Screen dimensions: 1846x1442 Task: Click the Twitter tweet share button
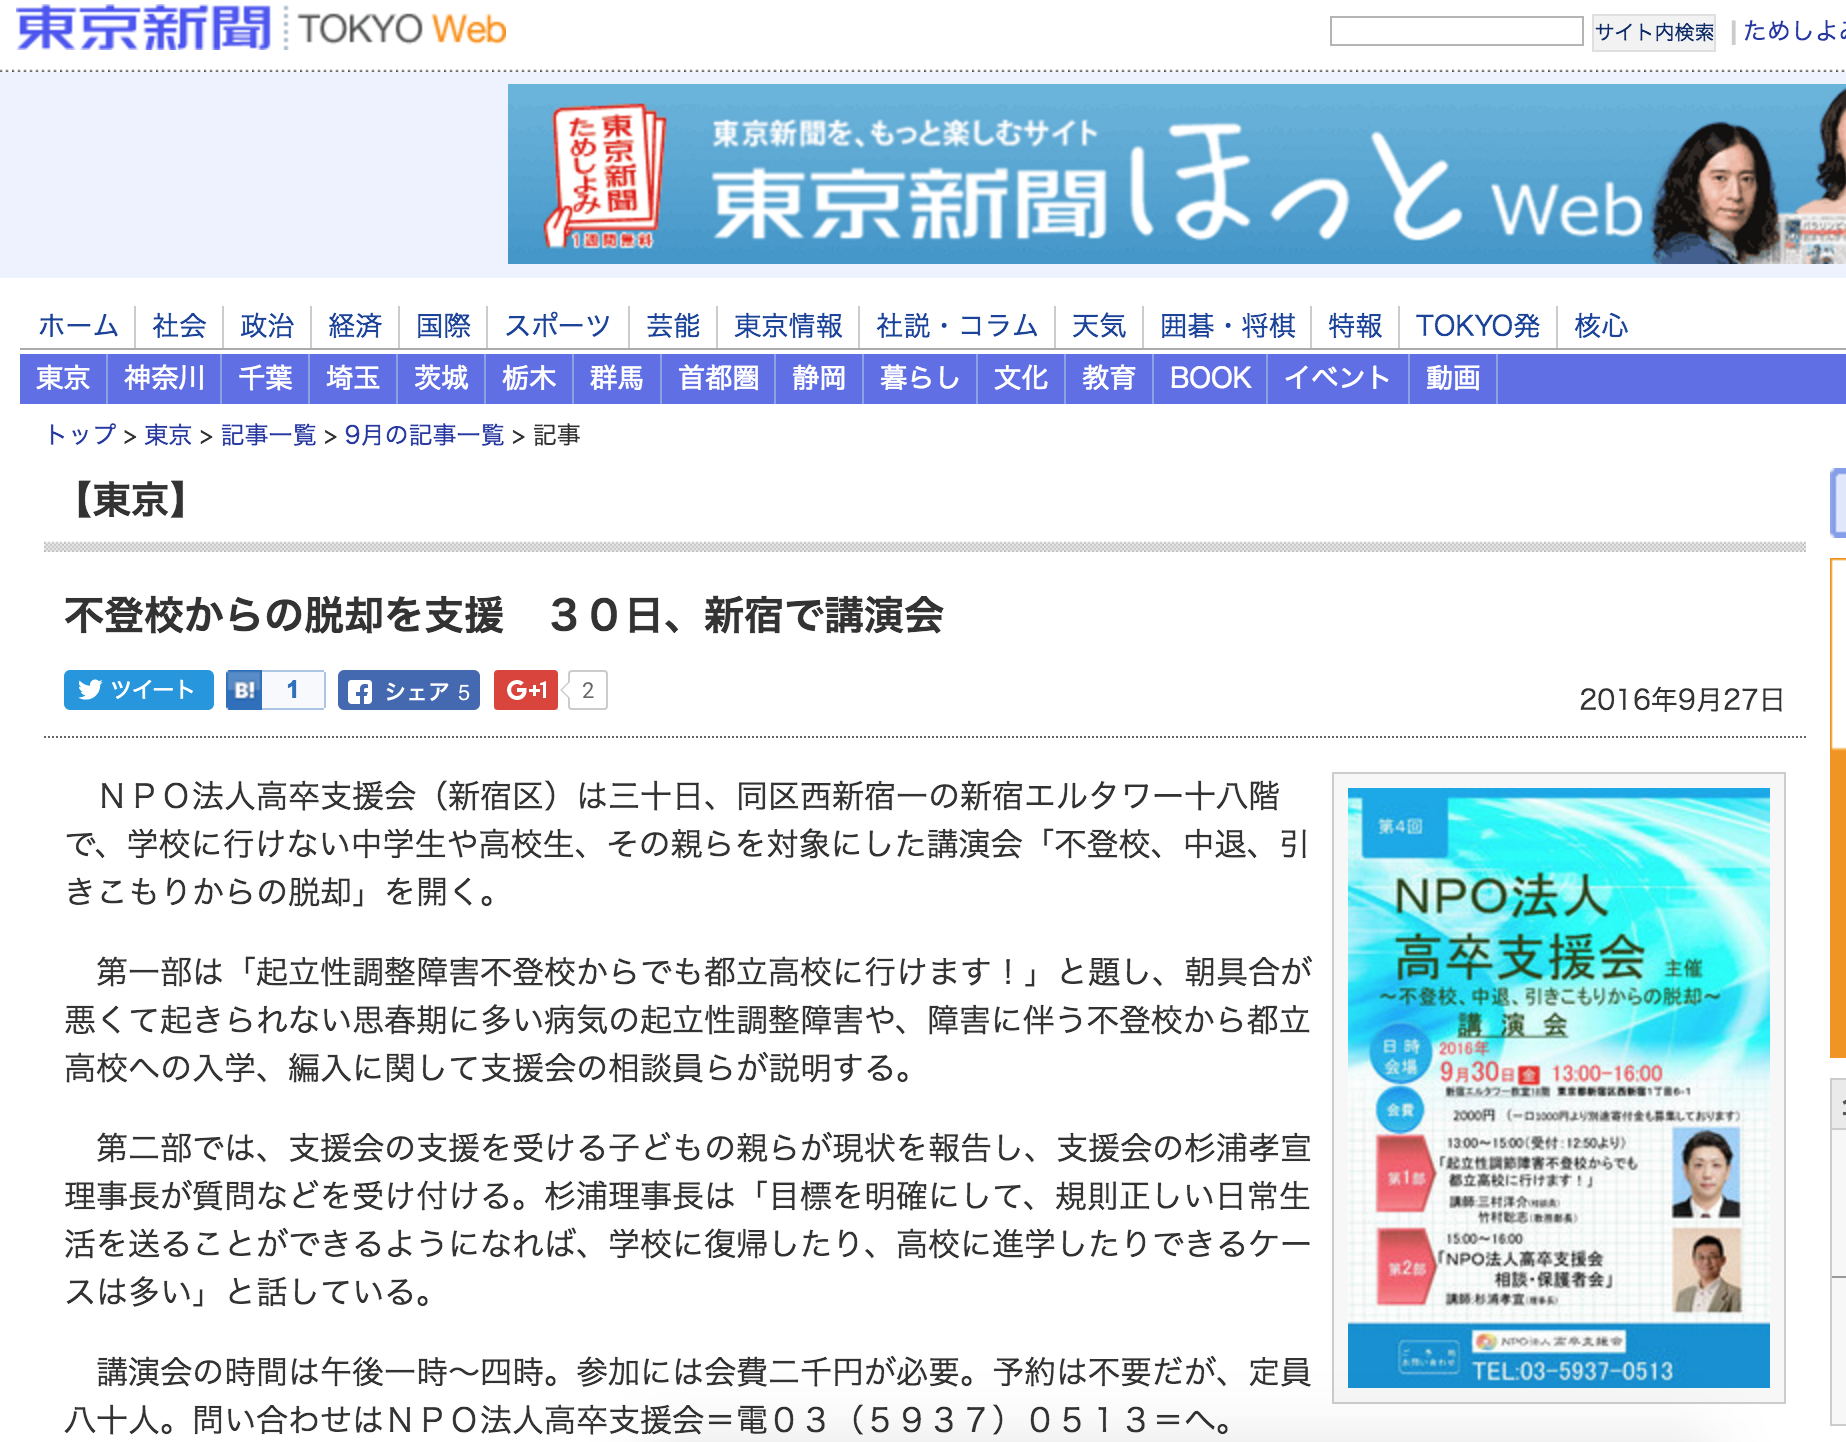click(x=138, y=690)
